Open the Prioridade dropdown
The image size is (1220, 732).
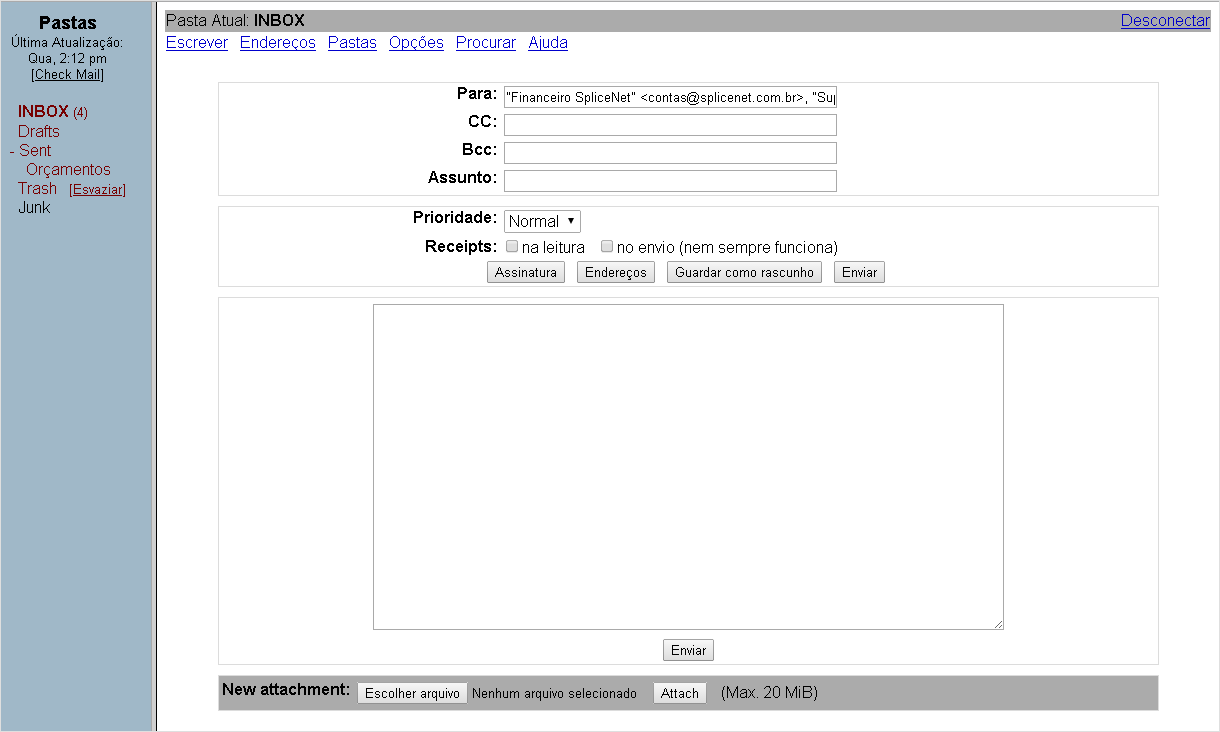(x=542, y=221)
